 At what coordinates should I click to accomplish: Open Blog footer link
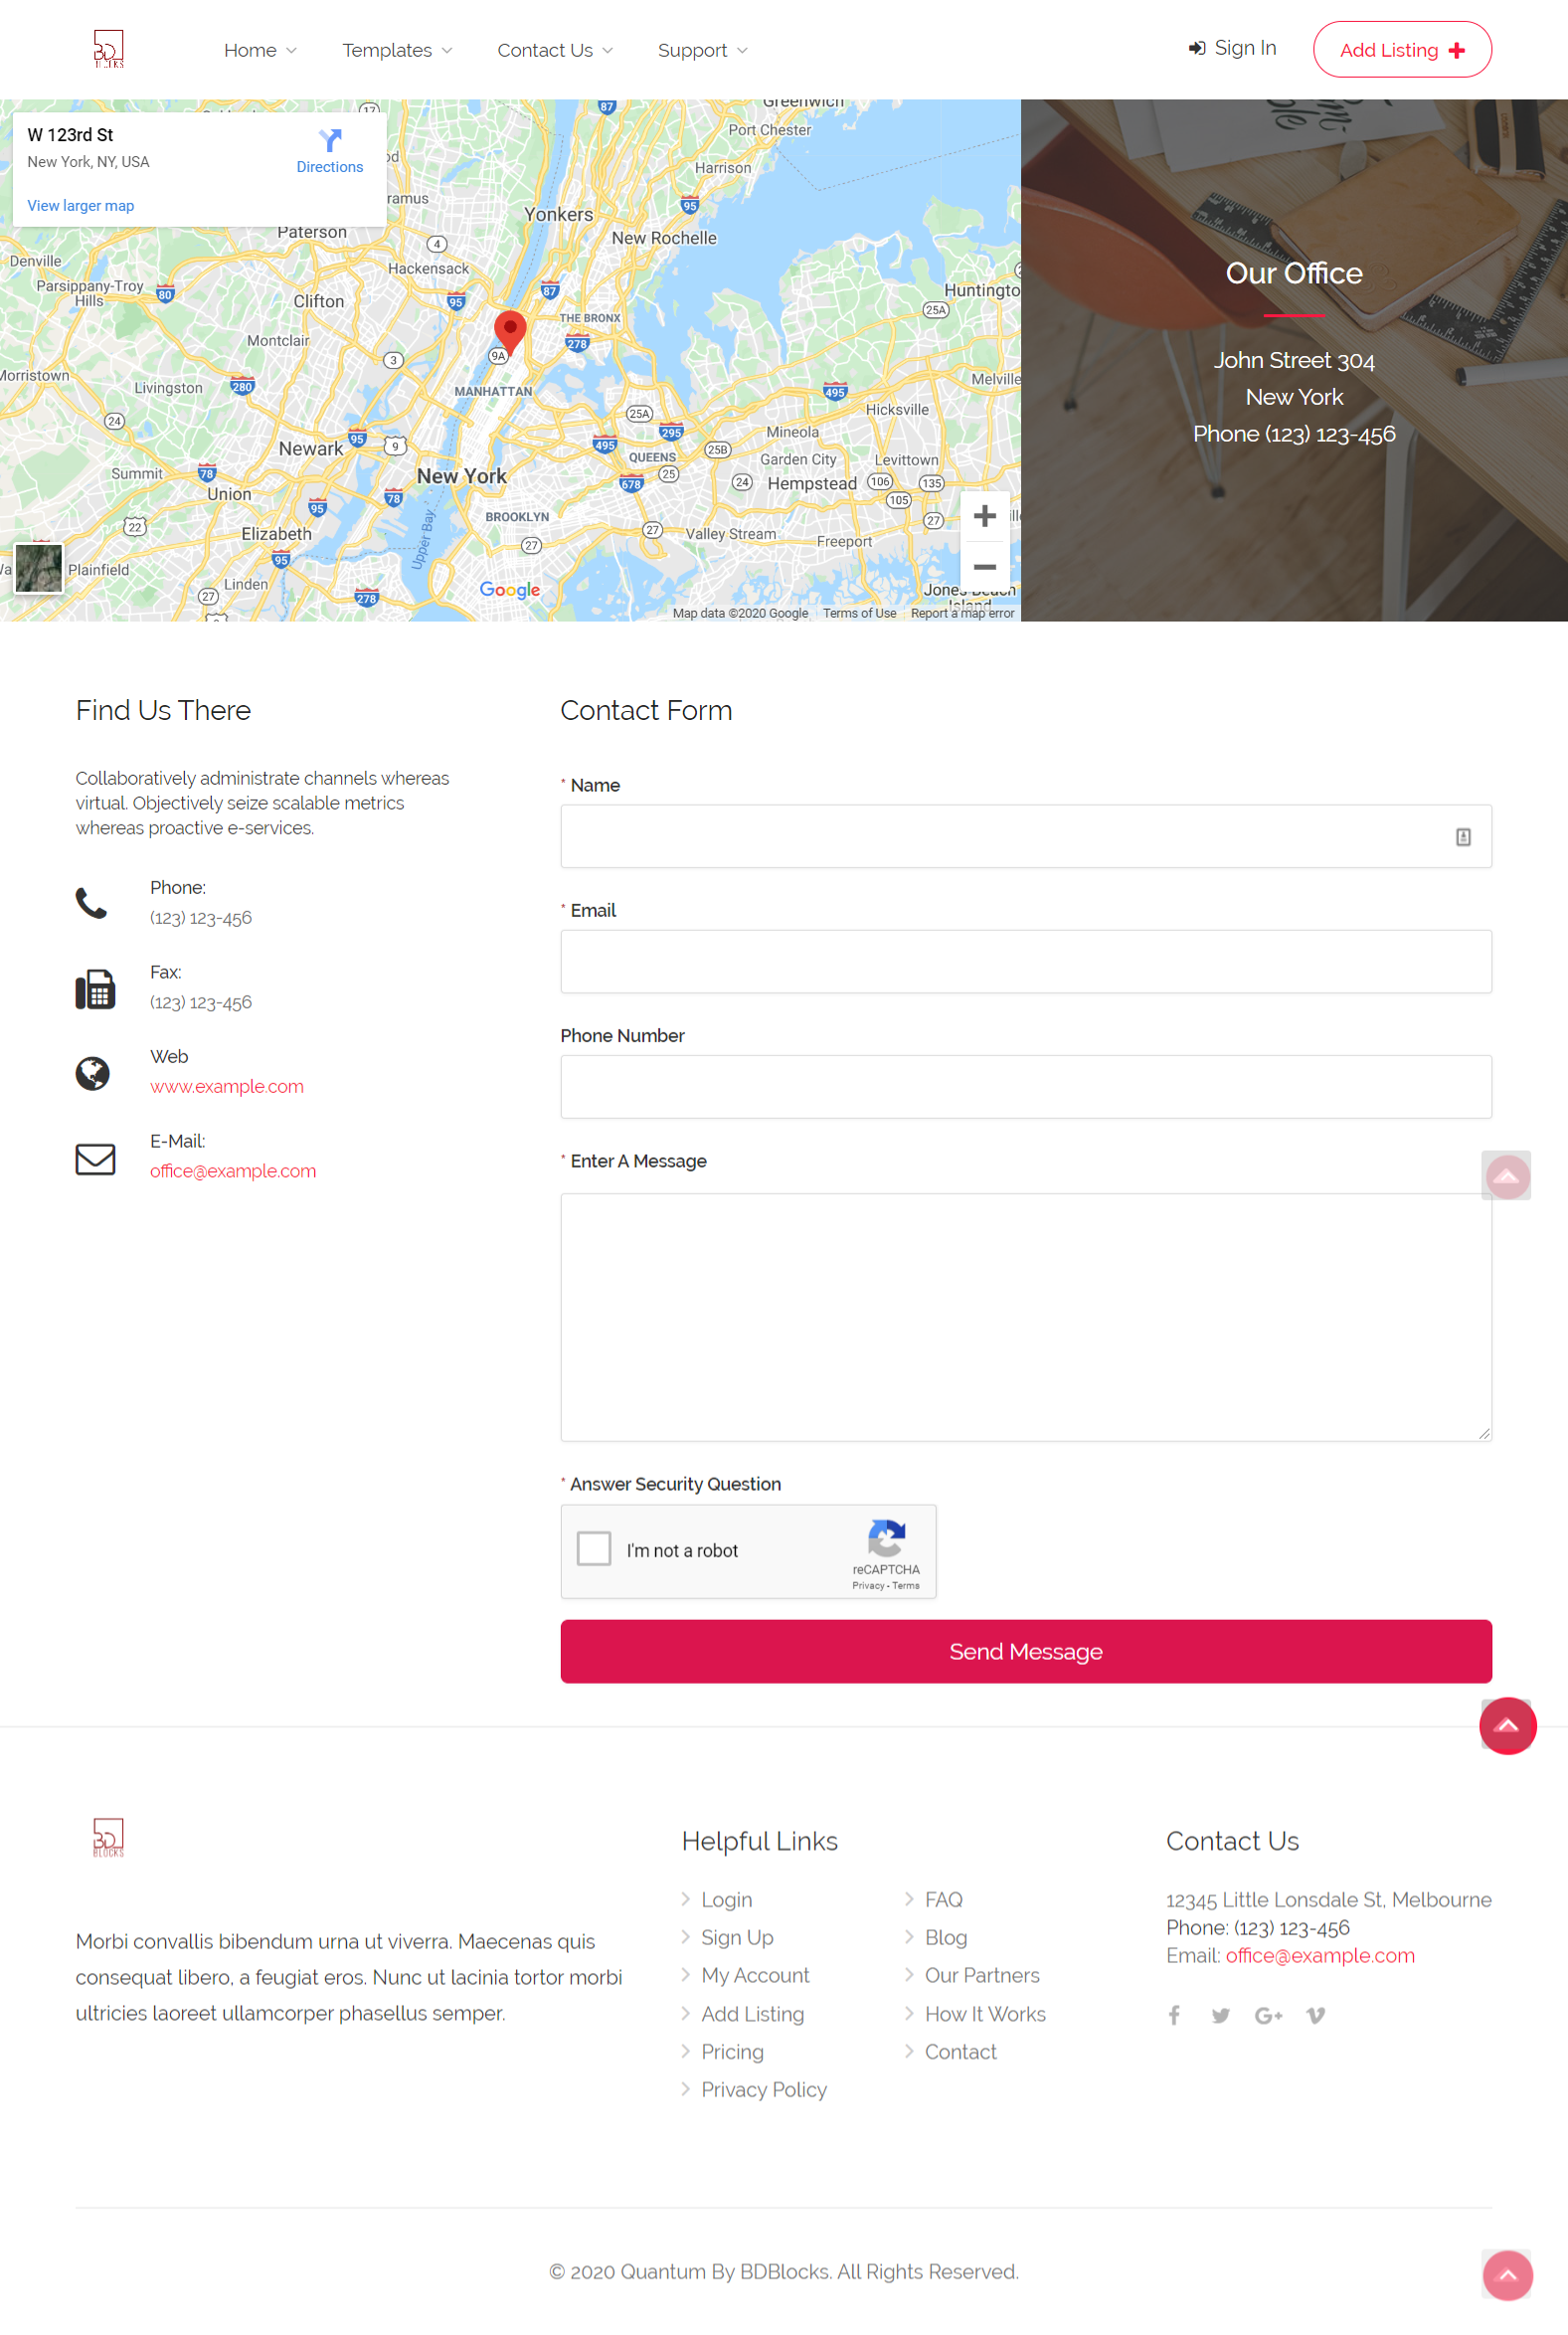[x=945, y=1937]
